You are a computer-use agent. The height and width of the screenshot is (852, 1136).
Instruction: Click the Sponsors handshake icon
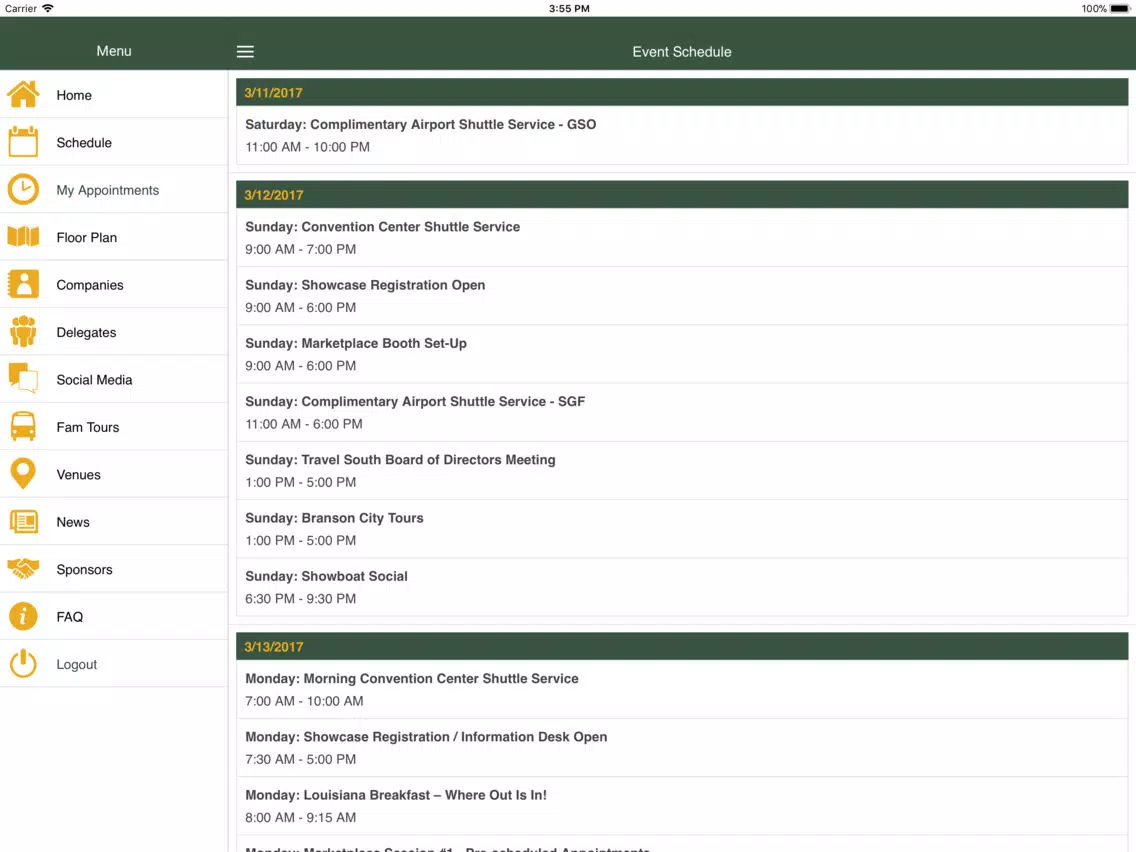coord(23,569)
